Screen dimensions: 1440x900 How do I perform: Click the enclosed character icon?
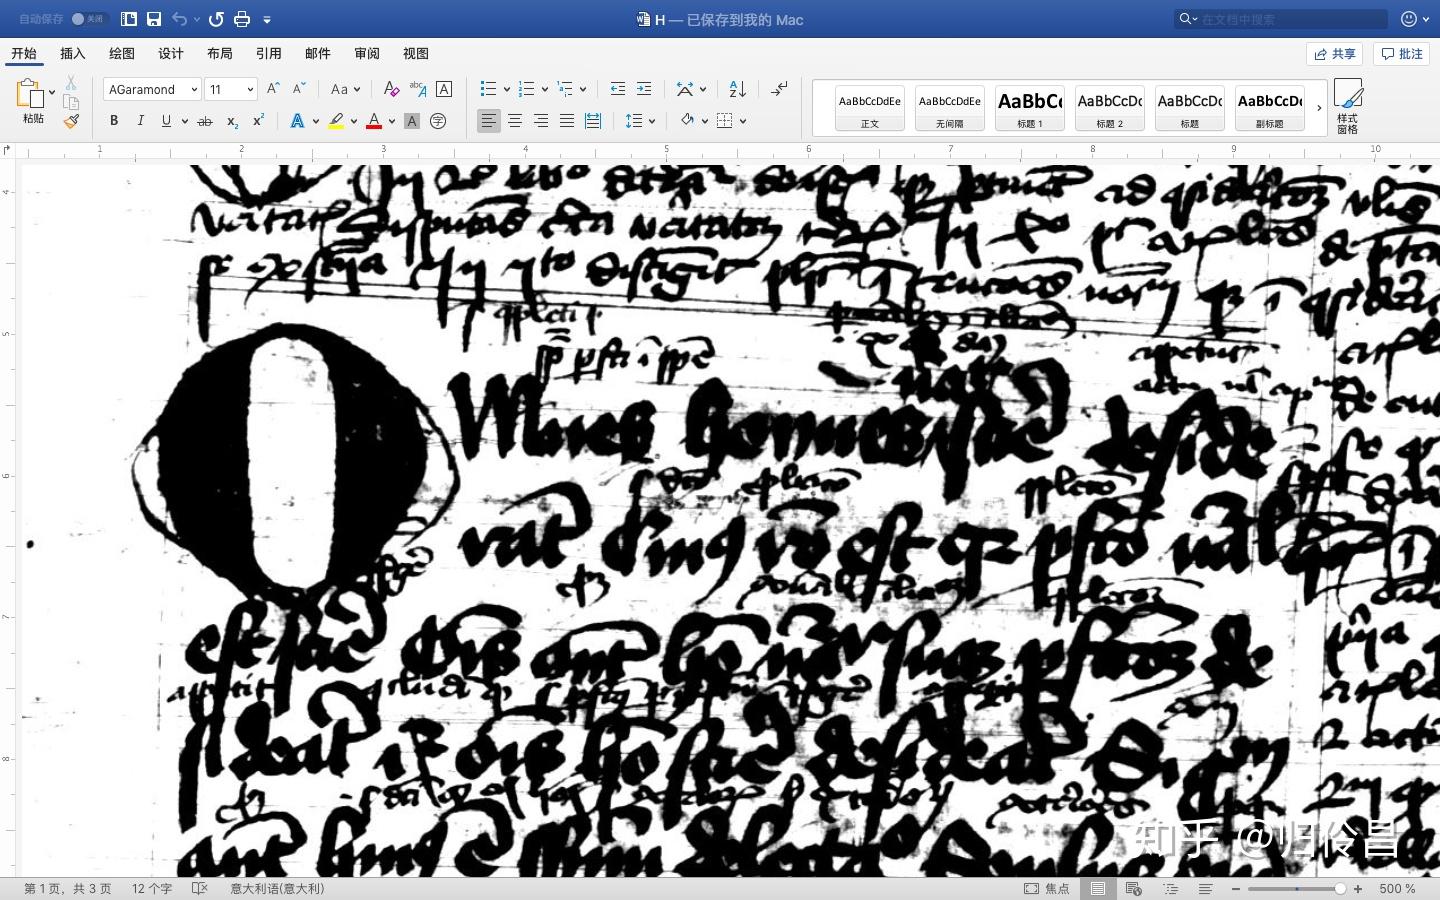(x=438, y=121)
